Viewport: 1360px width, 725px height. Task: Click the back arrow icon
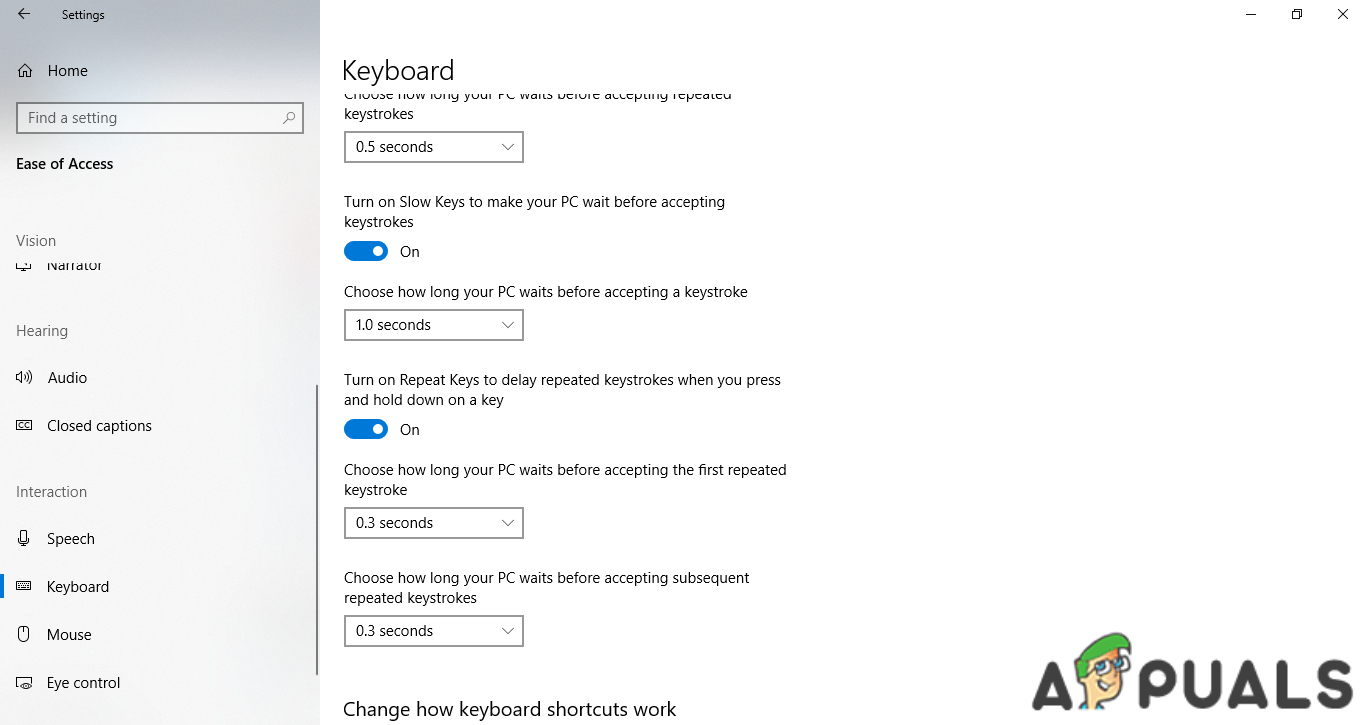(x=24, y=15)
